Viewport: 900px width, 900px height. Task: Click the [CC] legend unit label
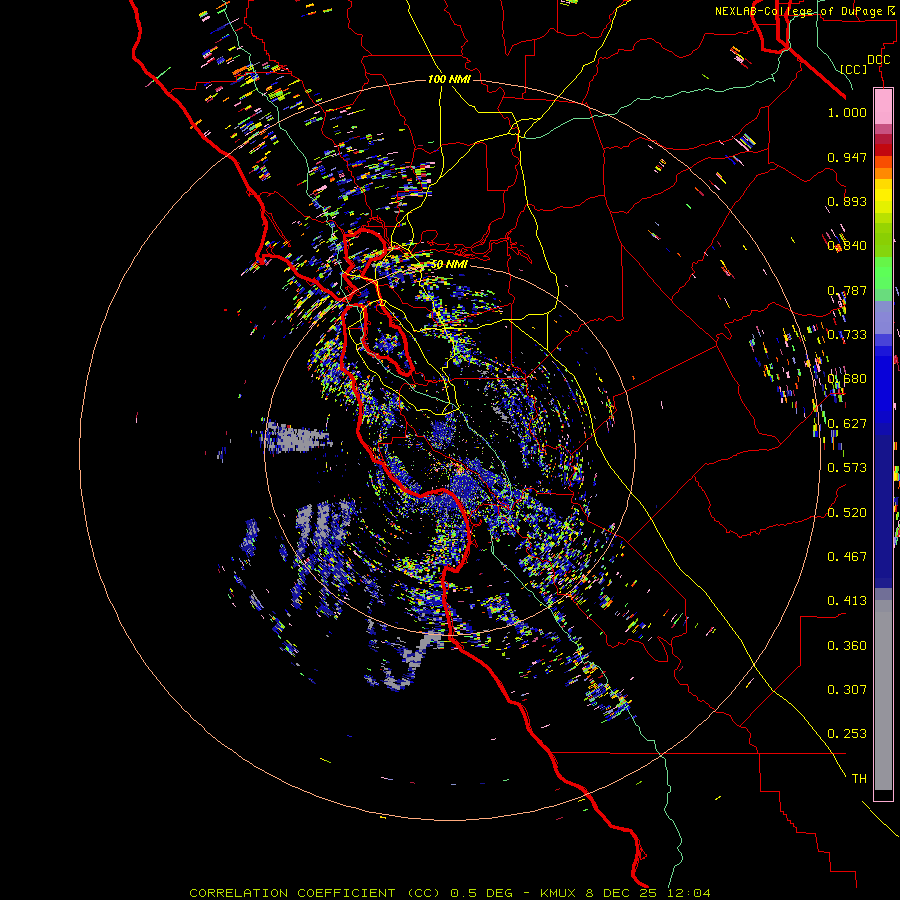point(854,69)
